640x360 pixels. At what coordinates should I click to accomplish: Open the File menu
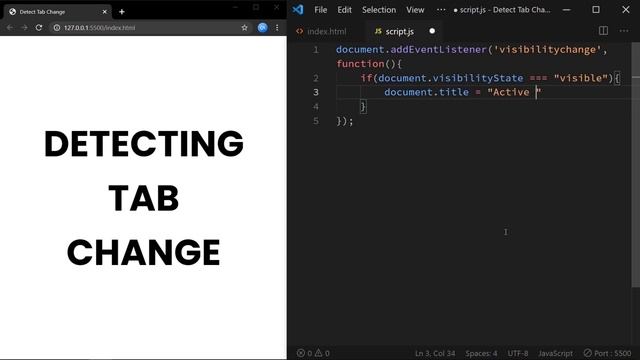click(x=320, y=10)
